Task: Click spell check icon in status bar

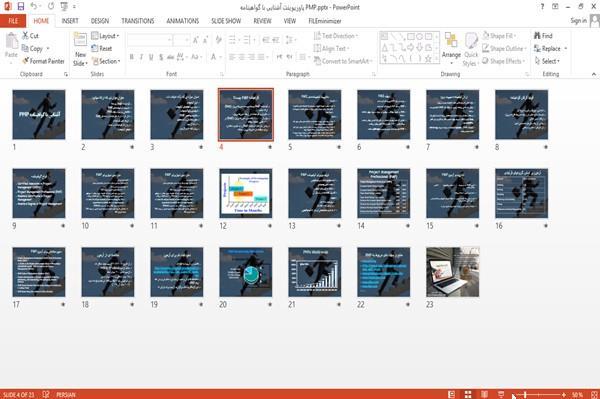Action: click(46, 394)
